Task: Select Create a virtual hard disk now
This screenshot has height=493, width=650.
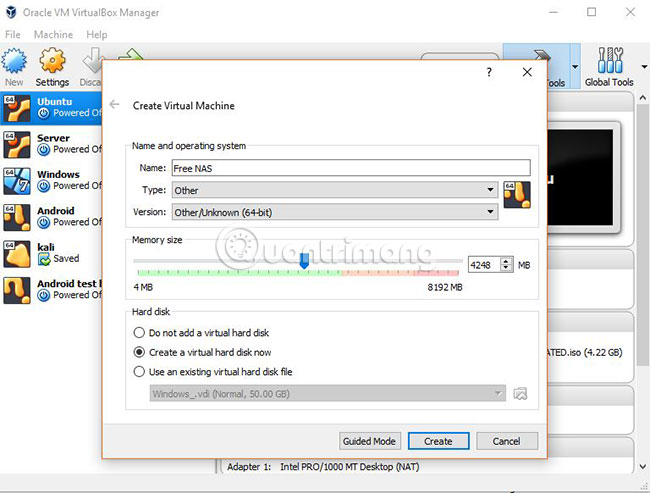Action: tap(139, 352)
